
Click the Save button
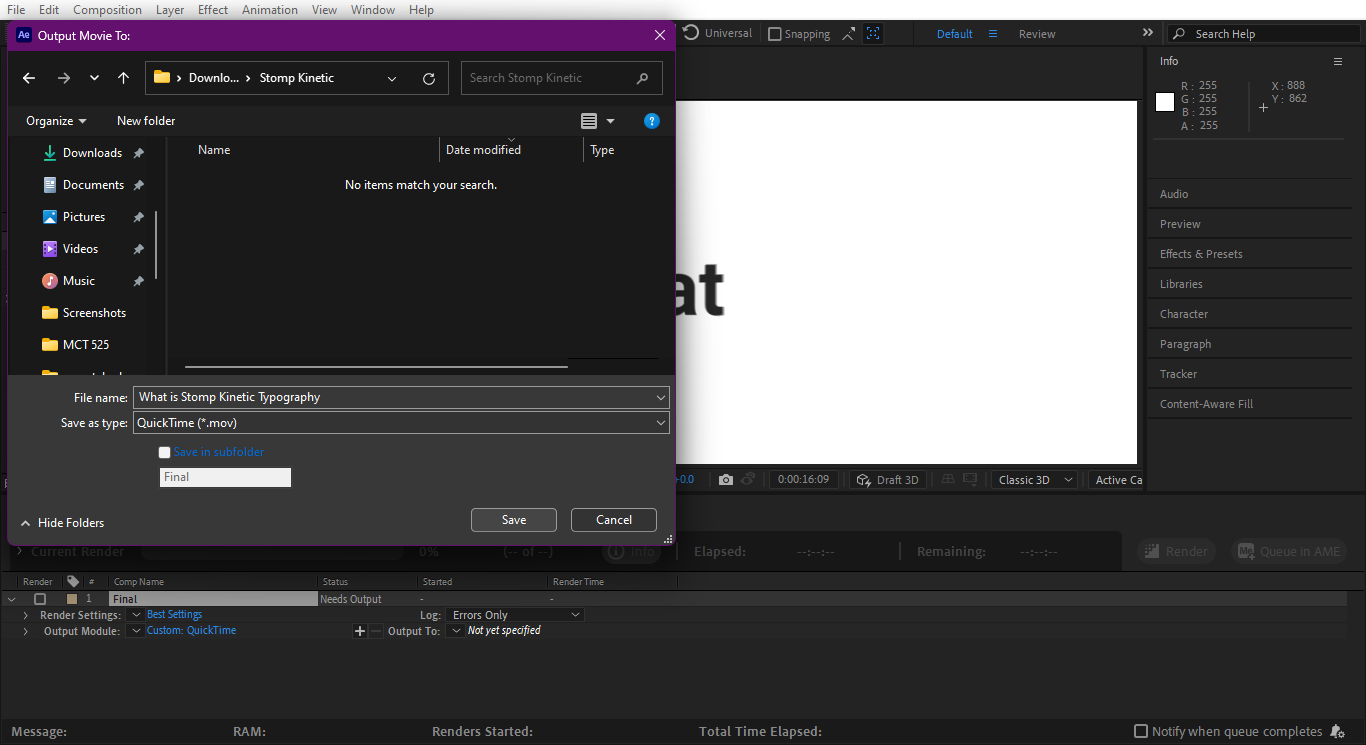tap(514, 520)
